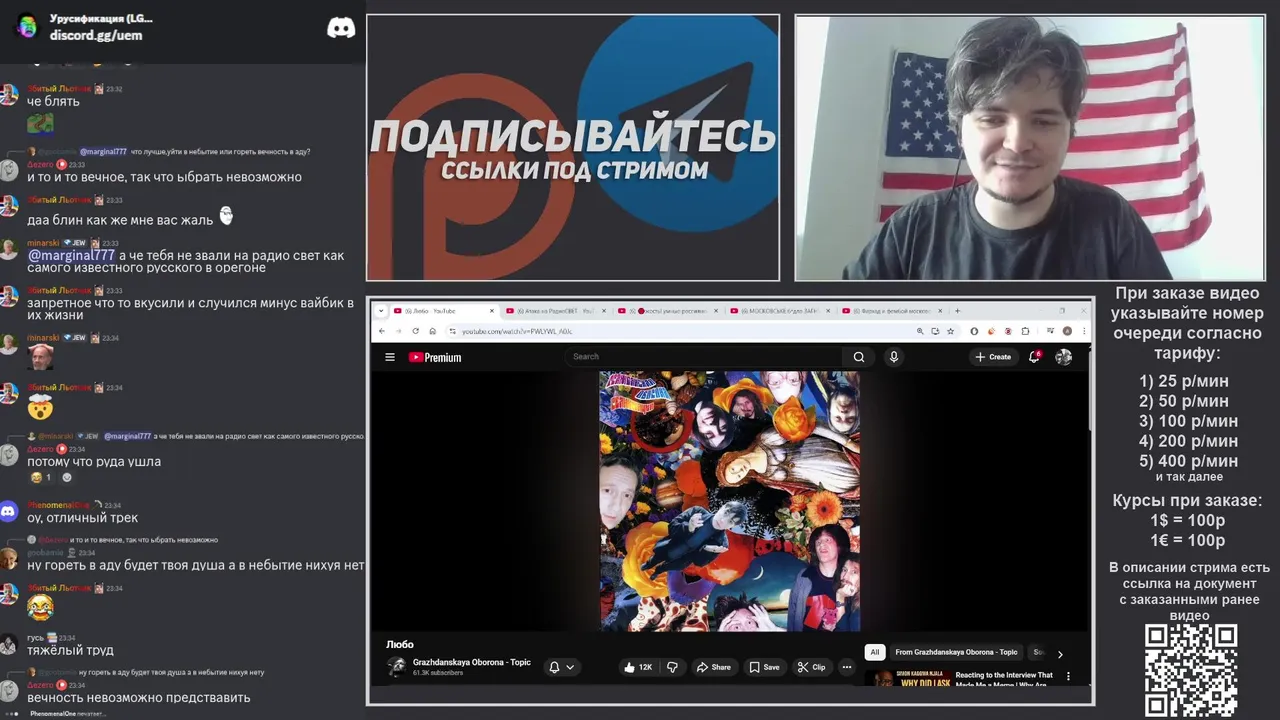This screenshot has height=720, width=1280.
Task: Click the message 'оу, отличный трек'
Action: tap(83, 518)
